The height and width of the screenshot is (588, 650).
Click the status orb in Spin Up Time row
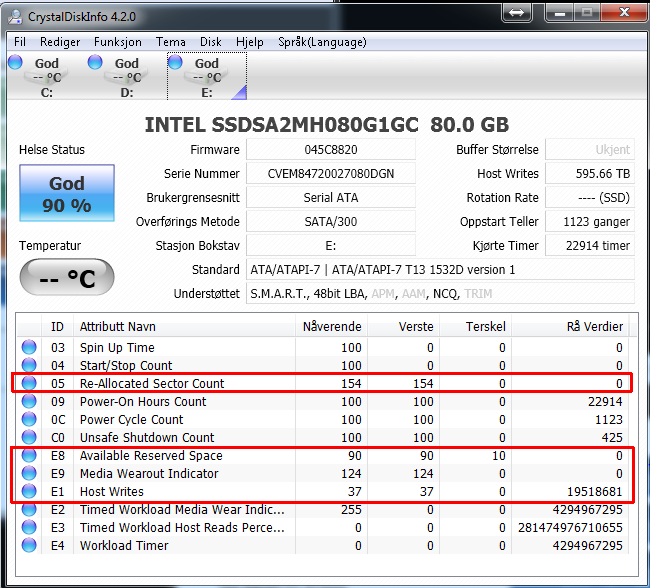point(29,347)
